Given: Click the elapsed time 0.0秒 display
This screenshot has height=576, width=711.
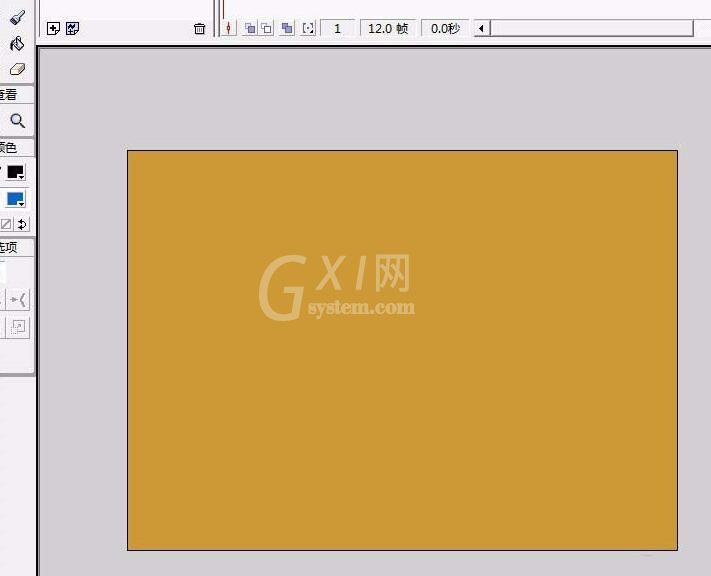Looking at the screenshot, I should pyautogui.click(x=445, y=29).
